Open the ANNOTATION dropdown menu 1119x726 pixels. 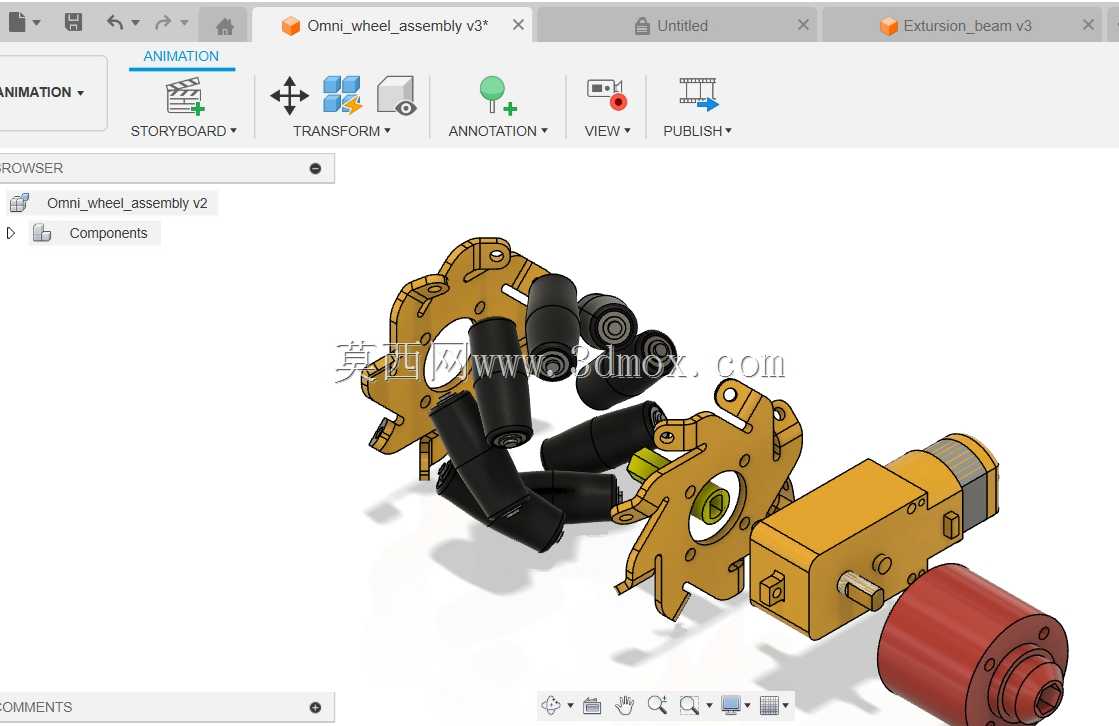tap(498, 131)
